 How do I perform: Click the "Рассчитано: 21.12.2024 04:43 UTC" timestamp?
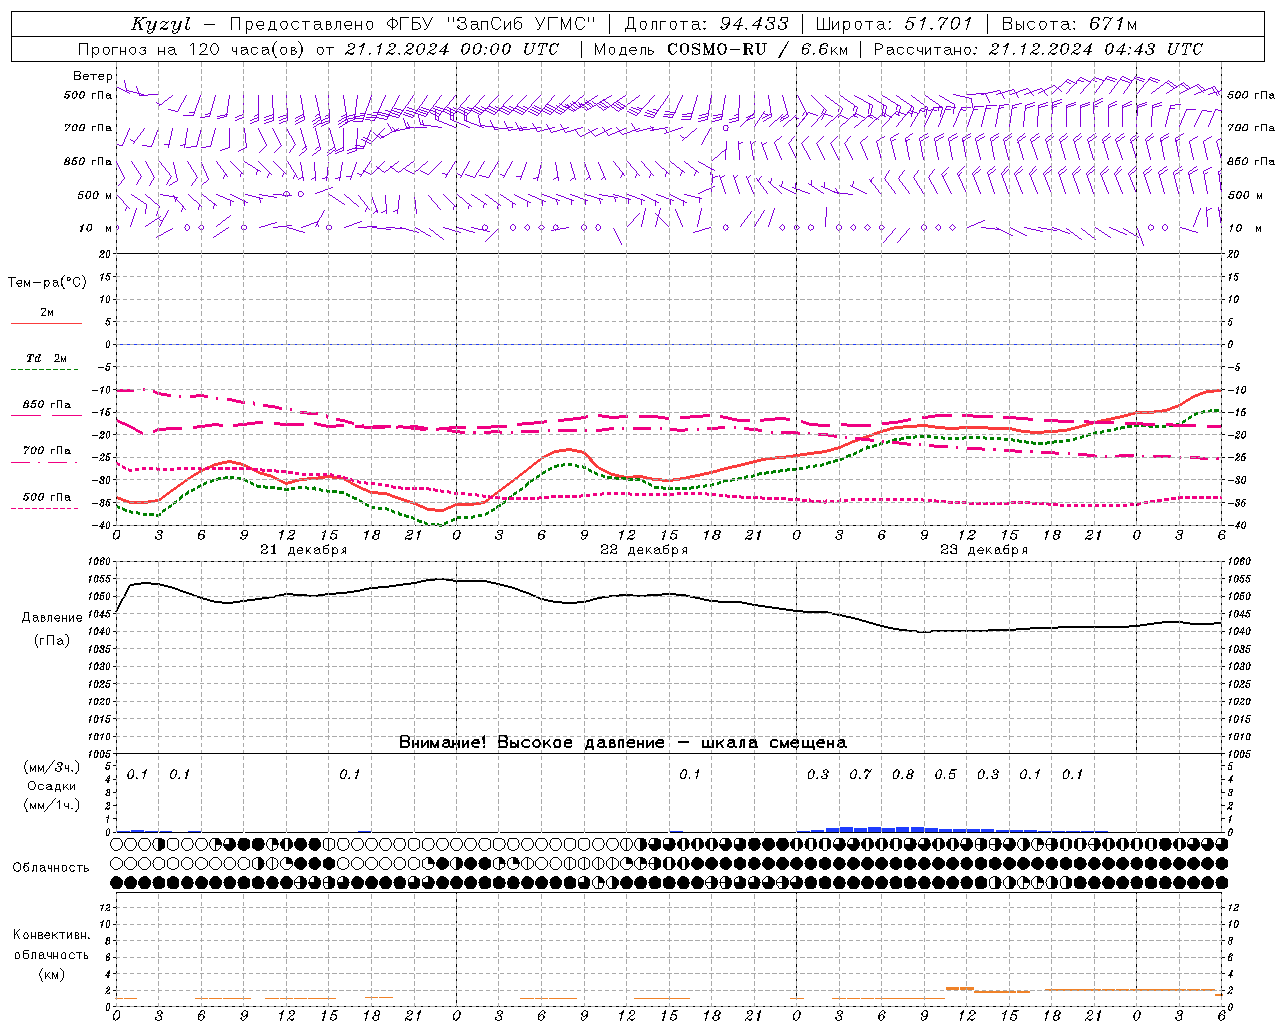[x=1038, y=49]
